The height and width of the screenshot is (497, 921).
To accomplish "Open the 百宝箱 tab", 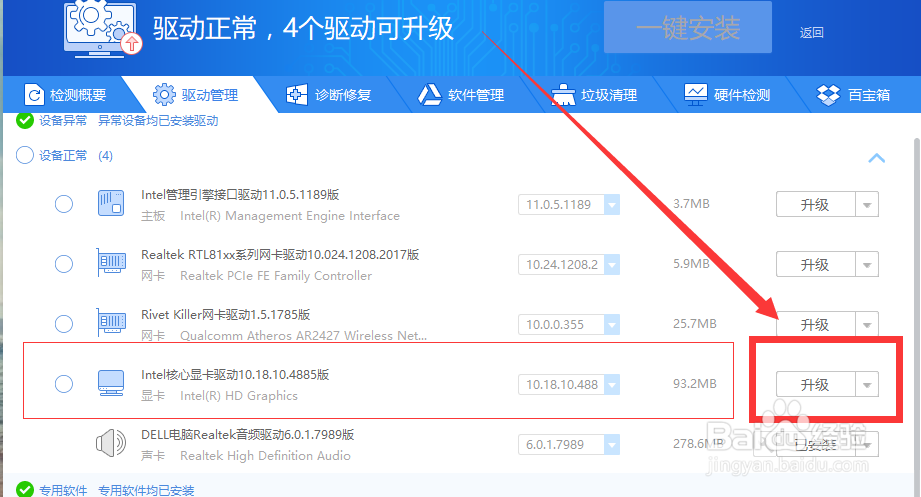I will coord(853,95).
